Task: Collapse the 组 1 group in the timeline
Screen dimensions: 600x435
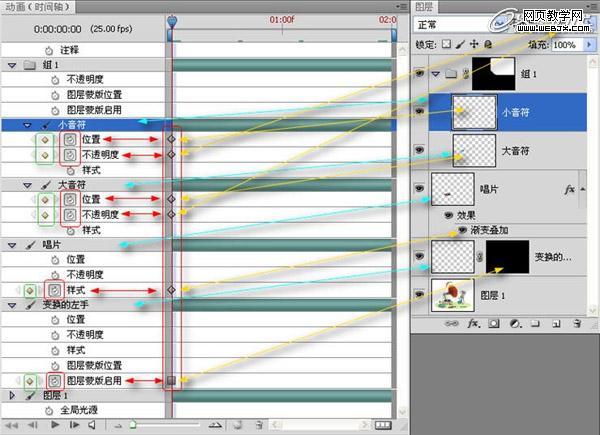Action: [12, 64]
